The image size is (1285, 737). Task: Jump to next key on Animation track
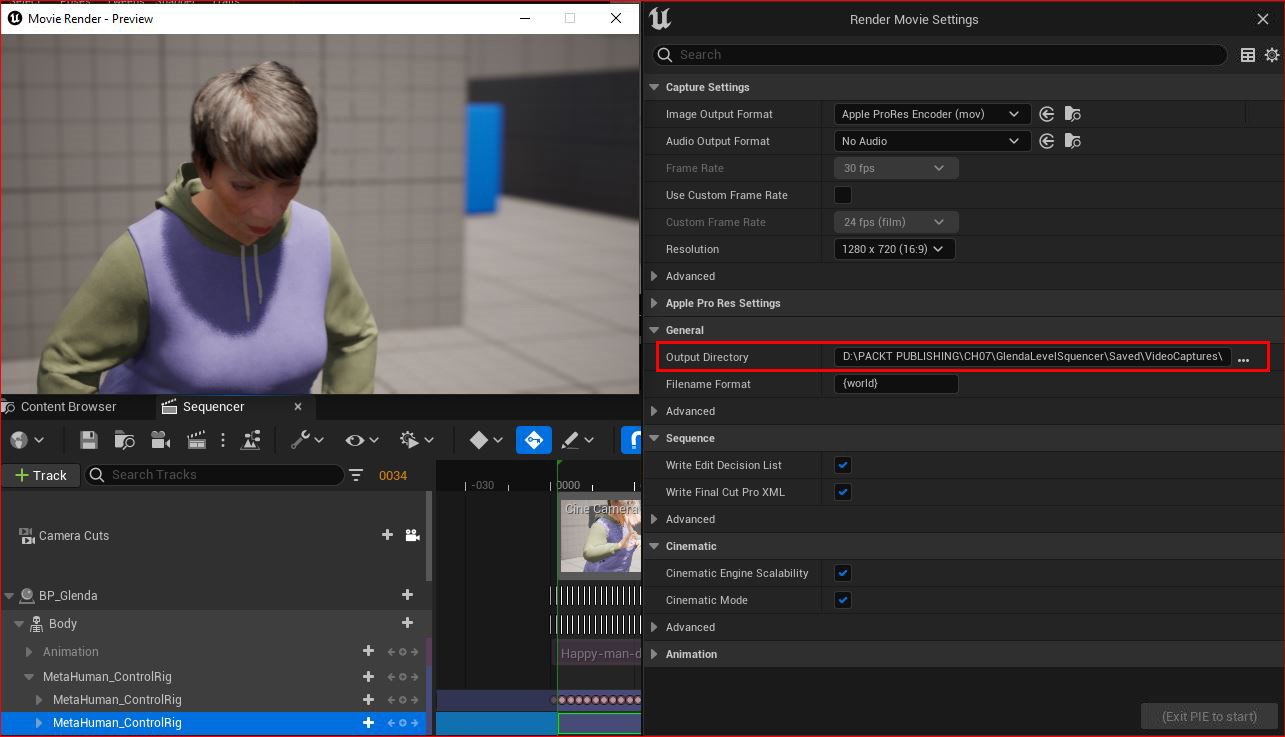(415, 652)
